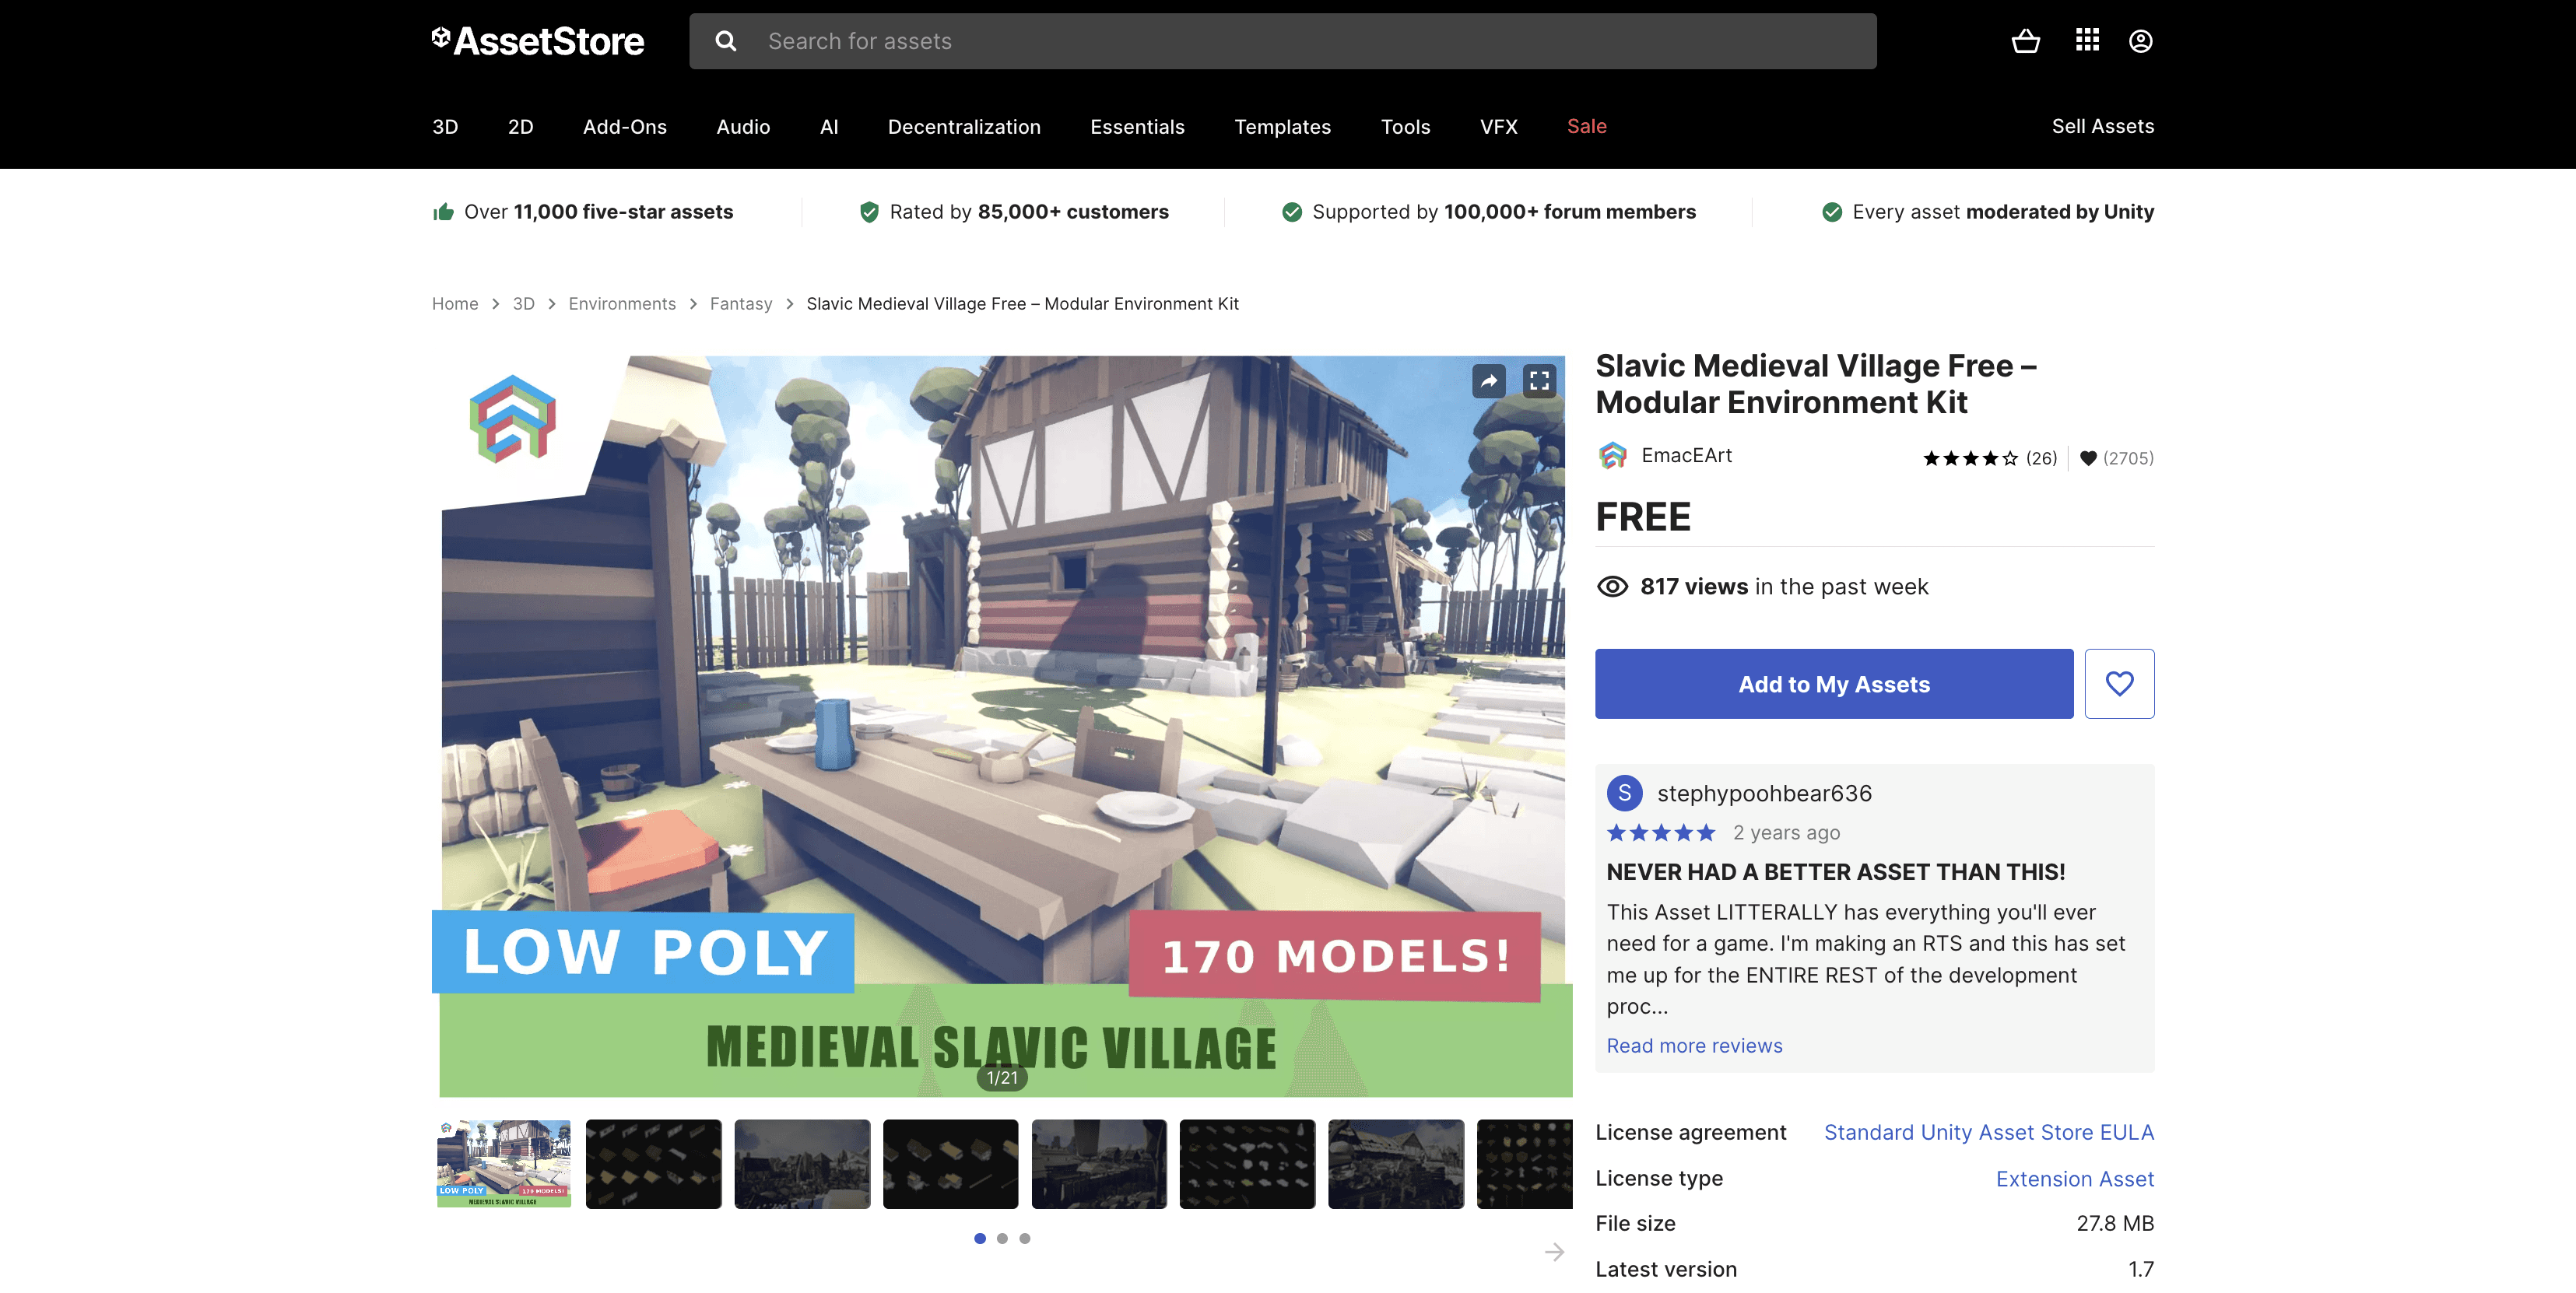Click the publisher logo on preview image
The image size is (2576, 1293).
pyautogui.click(x=512, y=418)
